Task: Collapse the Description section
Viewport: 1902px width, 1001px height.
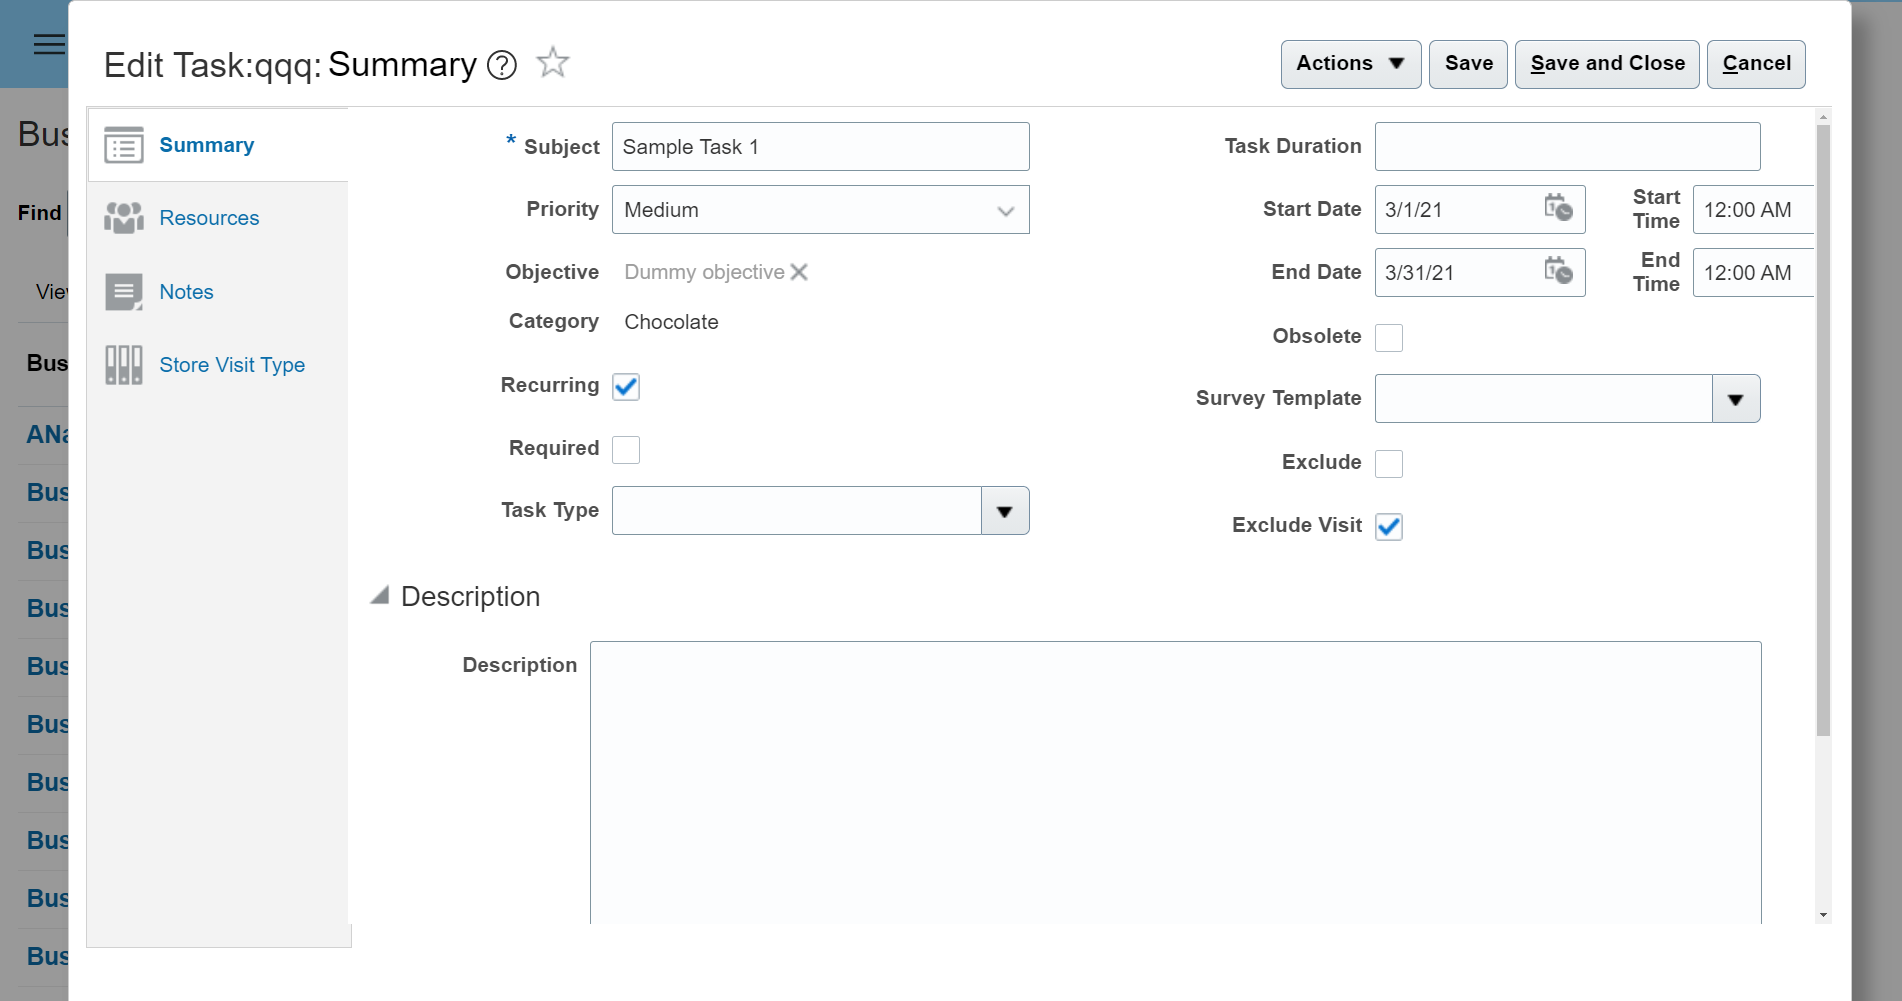Action: coord(380,596)
